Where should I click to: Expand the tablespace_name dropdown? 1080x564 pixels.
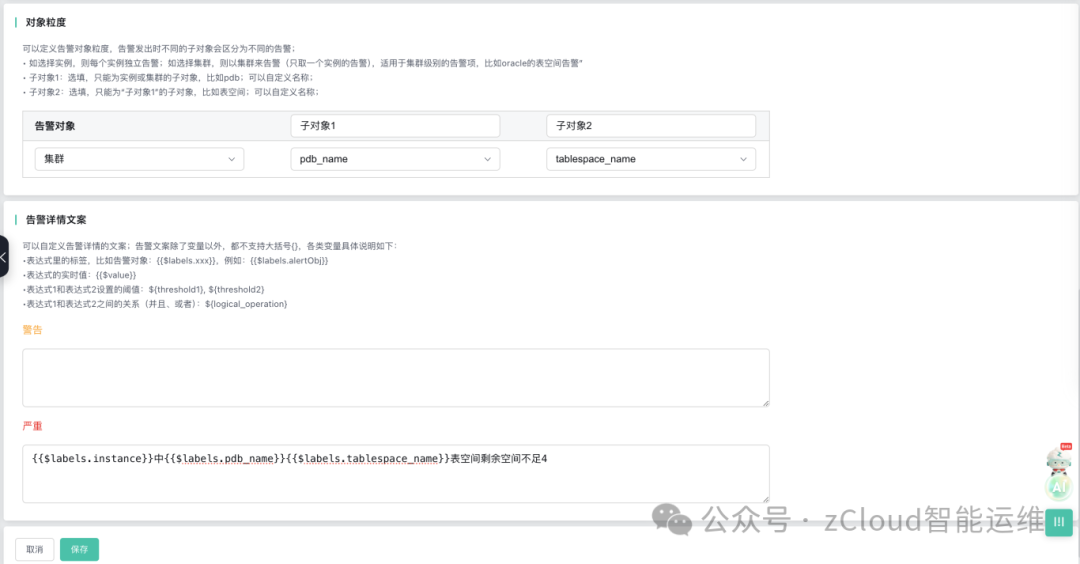(650, 159)
